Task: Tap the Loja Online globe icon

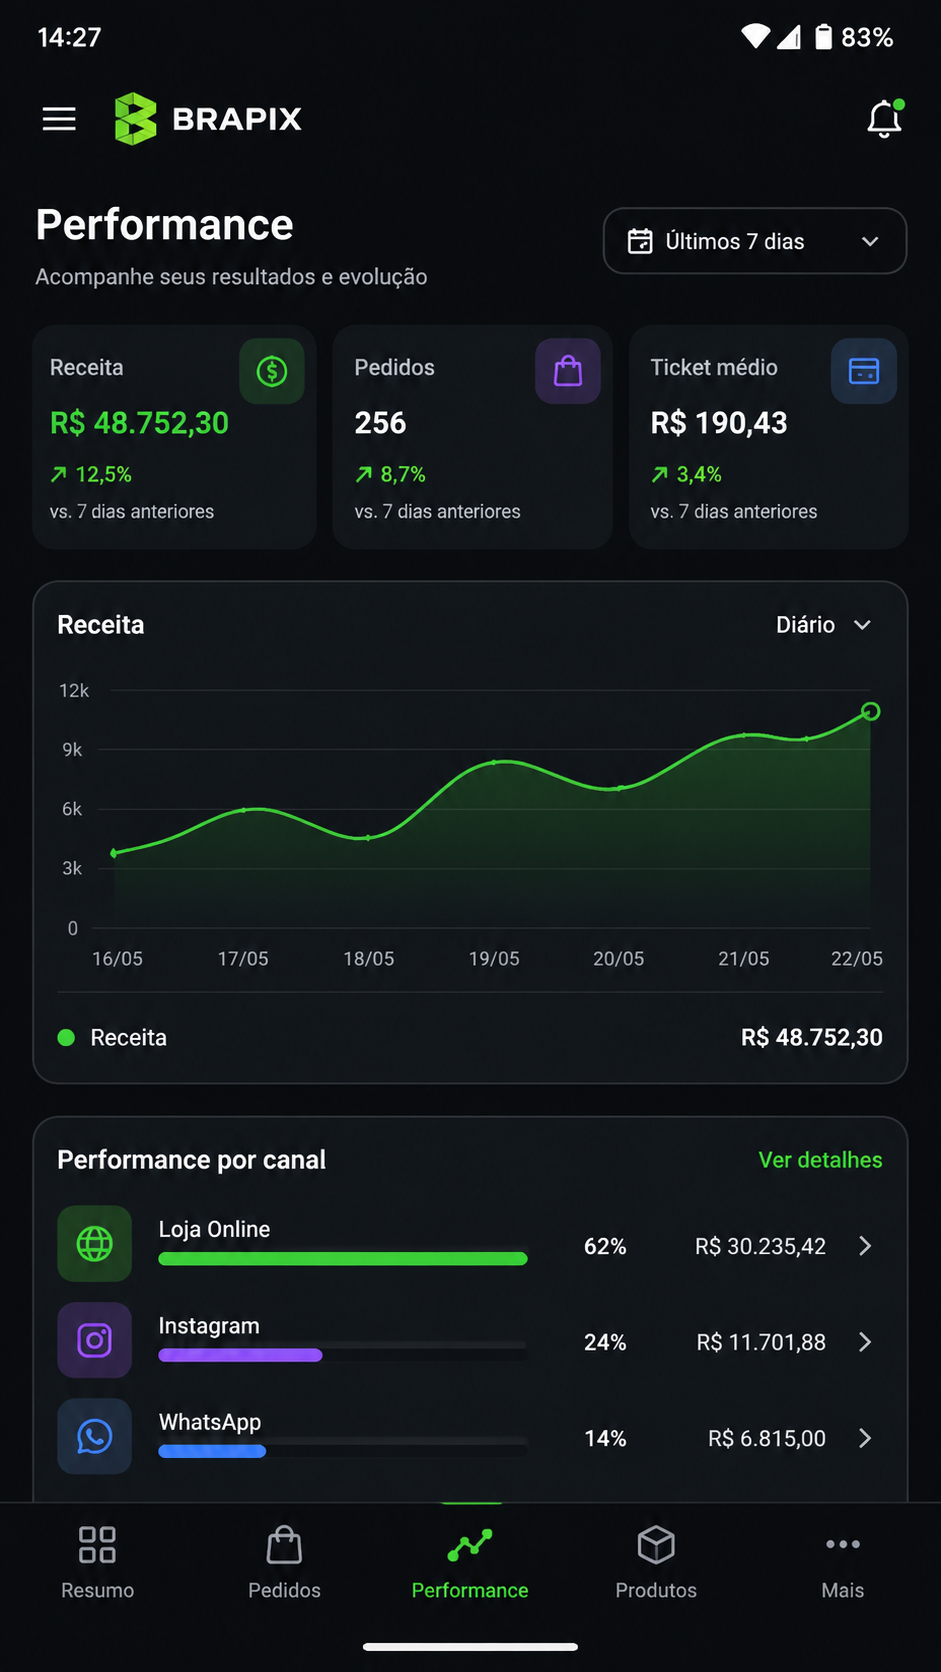Action: tap(95, 1244)
